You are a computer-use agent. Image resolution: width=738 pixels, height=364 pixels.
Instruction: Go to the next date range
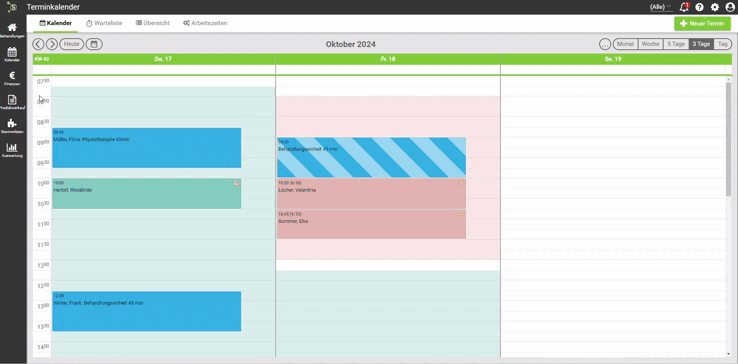click(x=52, y=44)
